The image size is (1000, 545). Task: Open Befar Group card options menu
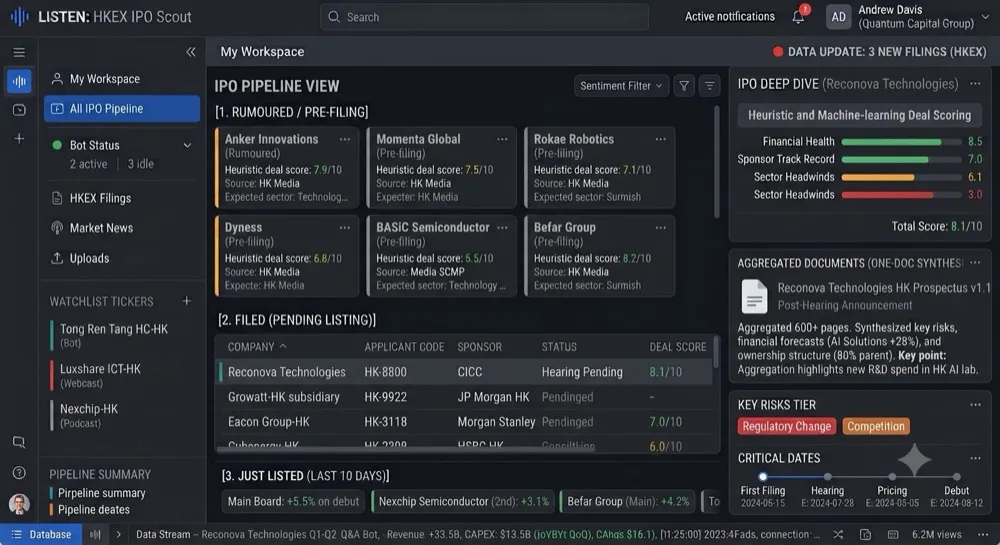pyautogui.click(x=661, y=228)
